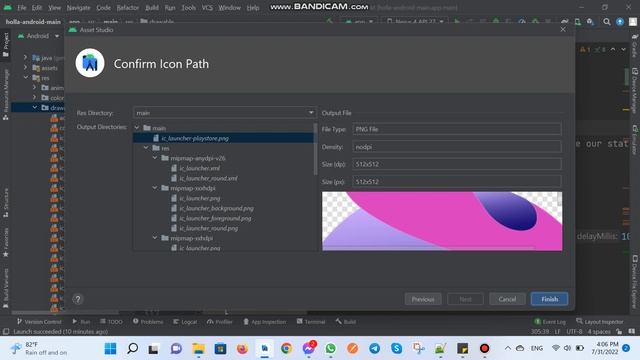Screen dimensions: 640x360
Task: Click the File Type field
Action: (457, 129)
